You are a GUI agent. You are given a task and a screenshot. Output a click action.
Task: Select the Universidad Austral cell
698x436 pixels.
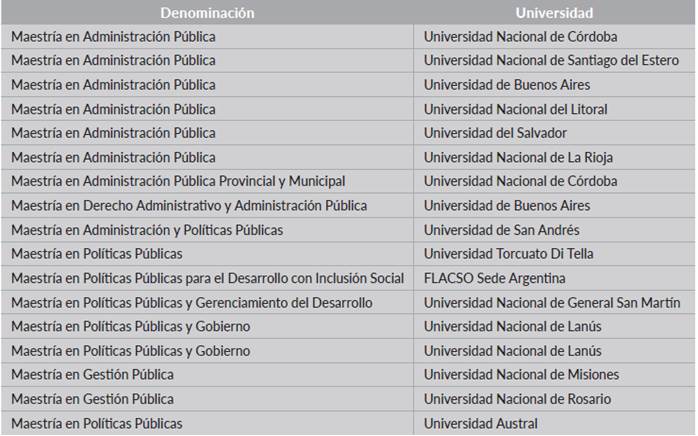point(480,423)
